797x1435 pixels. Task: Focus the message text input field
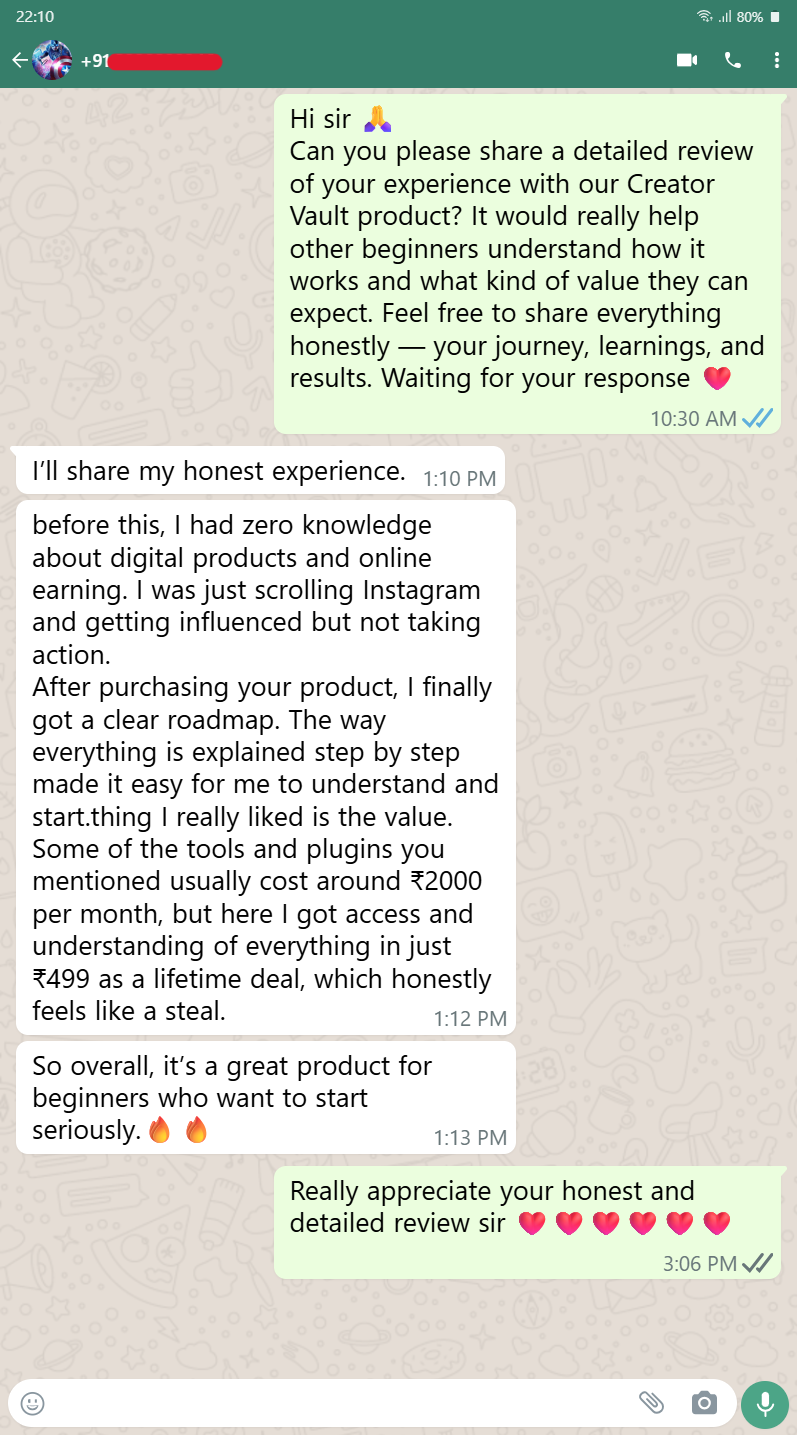click(330, 1403)
